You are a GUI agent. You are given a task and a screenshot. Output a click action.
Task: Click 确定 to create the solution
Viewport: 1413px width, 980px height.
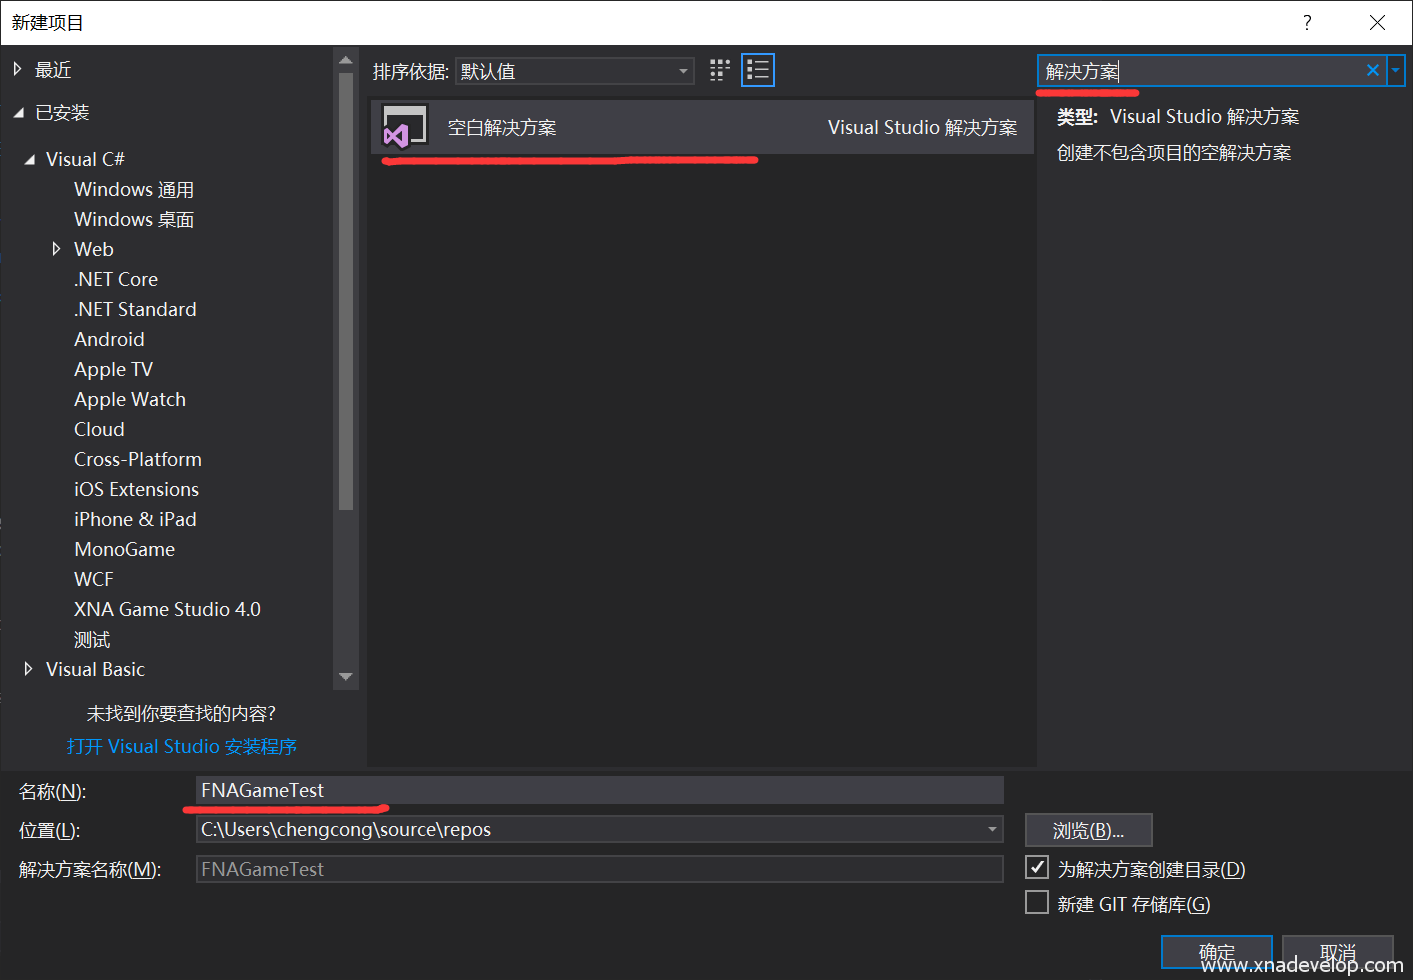(x=1216, y=952)
